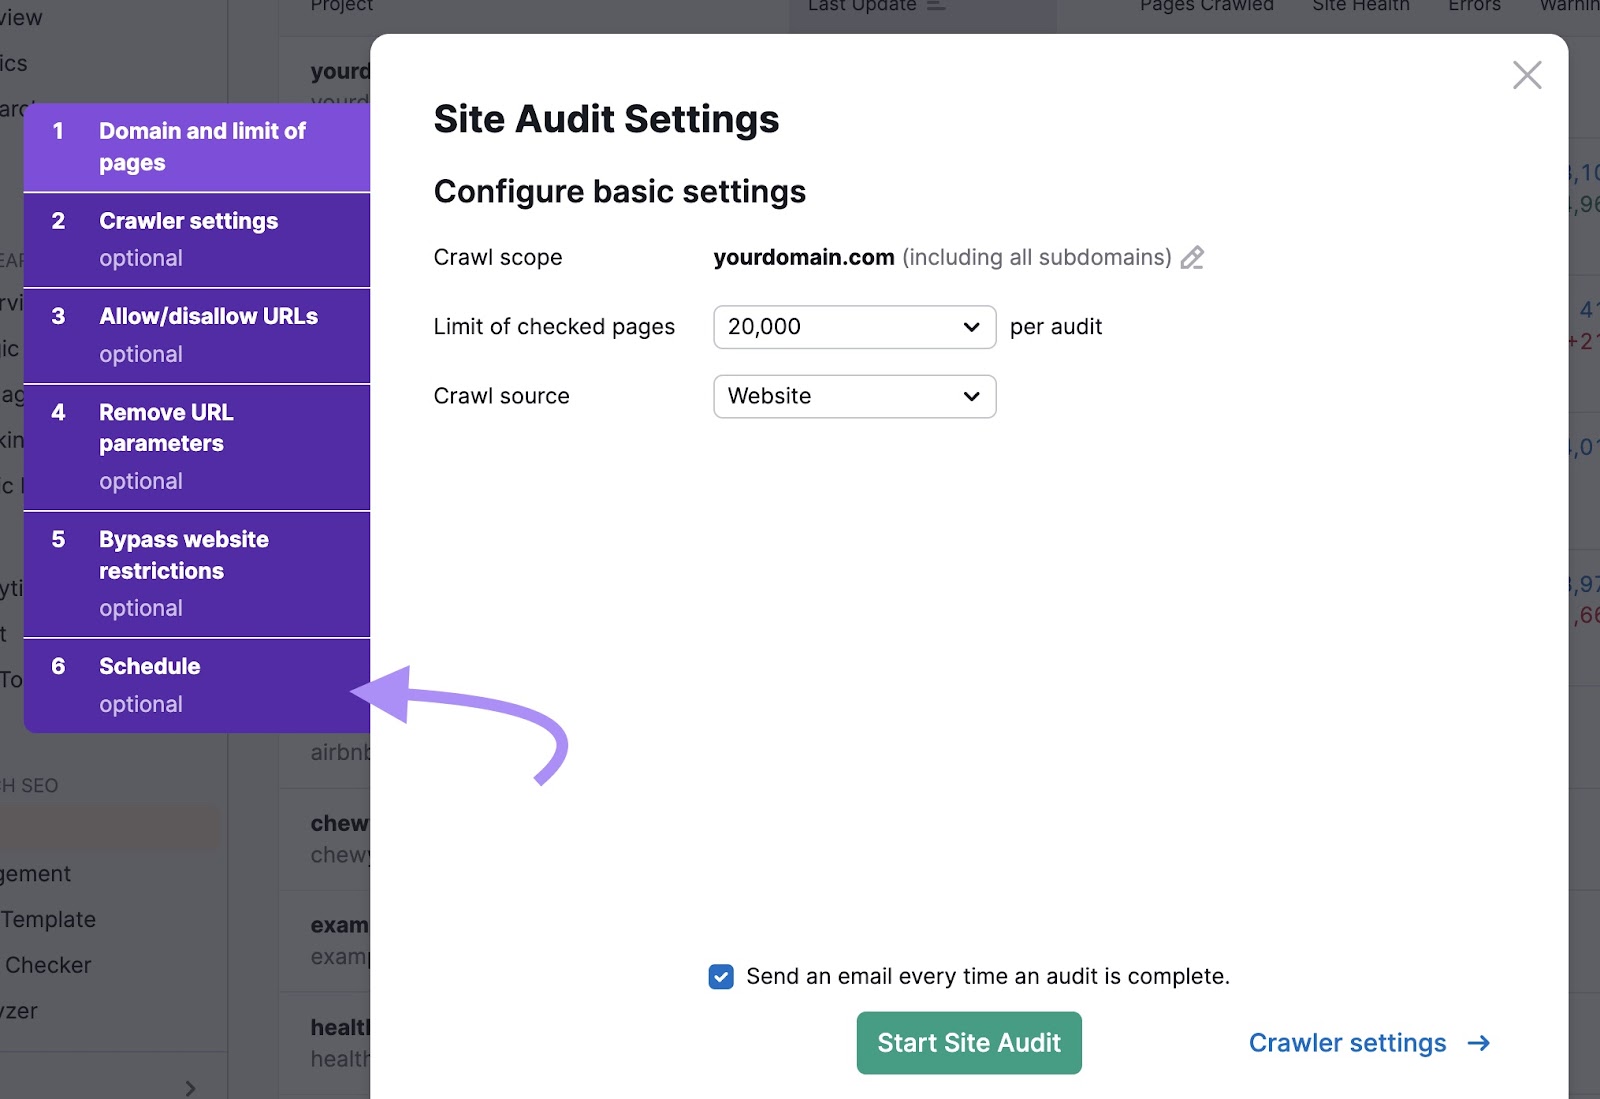The width and height of the screenshot is (1600, 1099).
Task: Click the sort icon beside Last Update
Action: pos(936,5)
